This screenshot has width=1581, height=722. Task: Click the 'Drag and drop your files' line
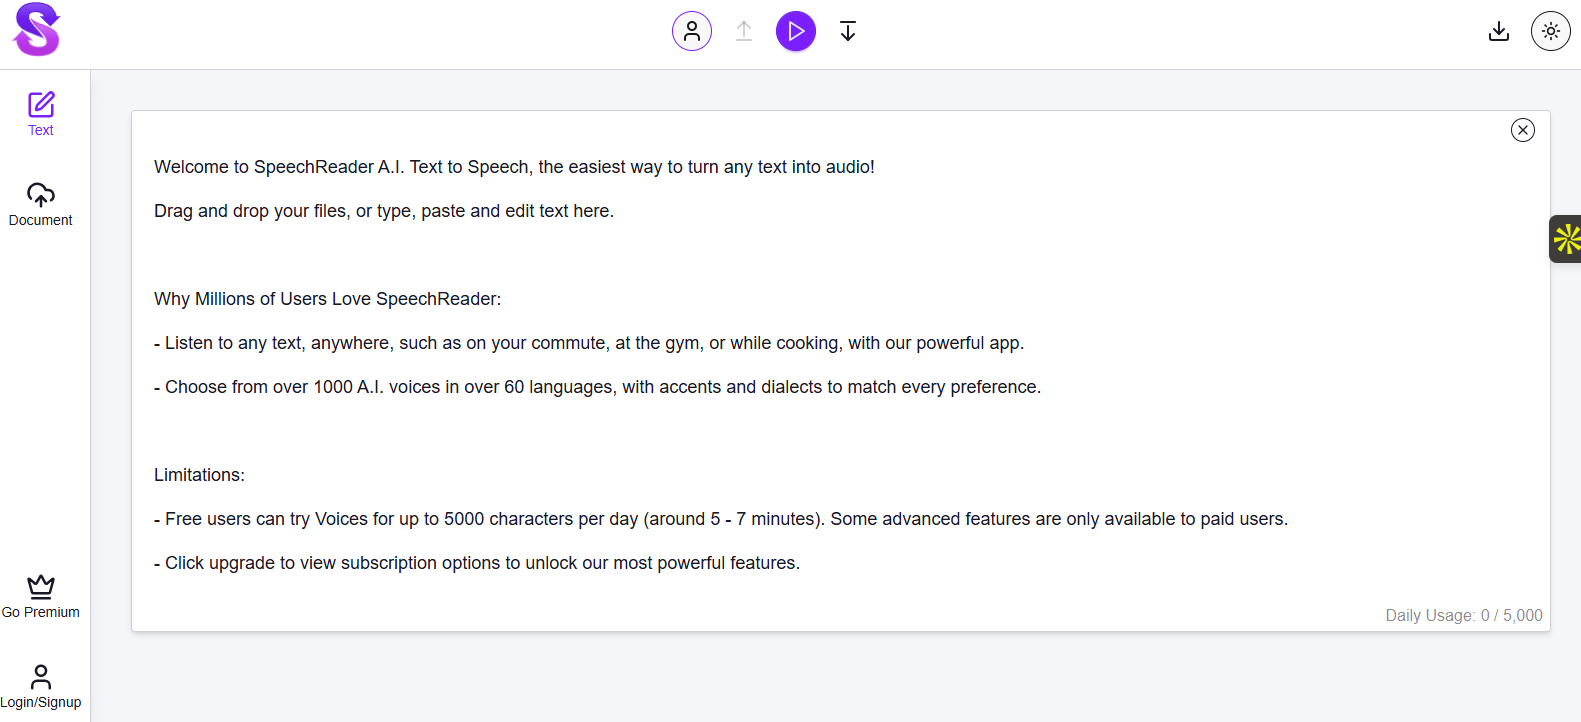coord(384,211)
